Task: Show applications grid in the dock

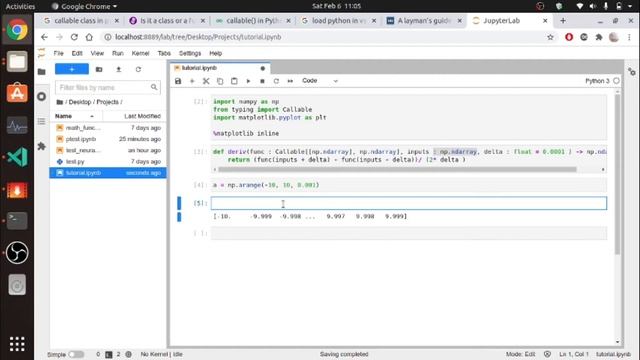Action: click(17, 344)
